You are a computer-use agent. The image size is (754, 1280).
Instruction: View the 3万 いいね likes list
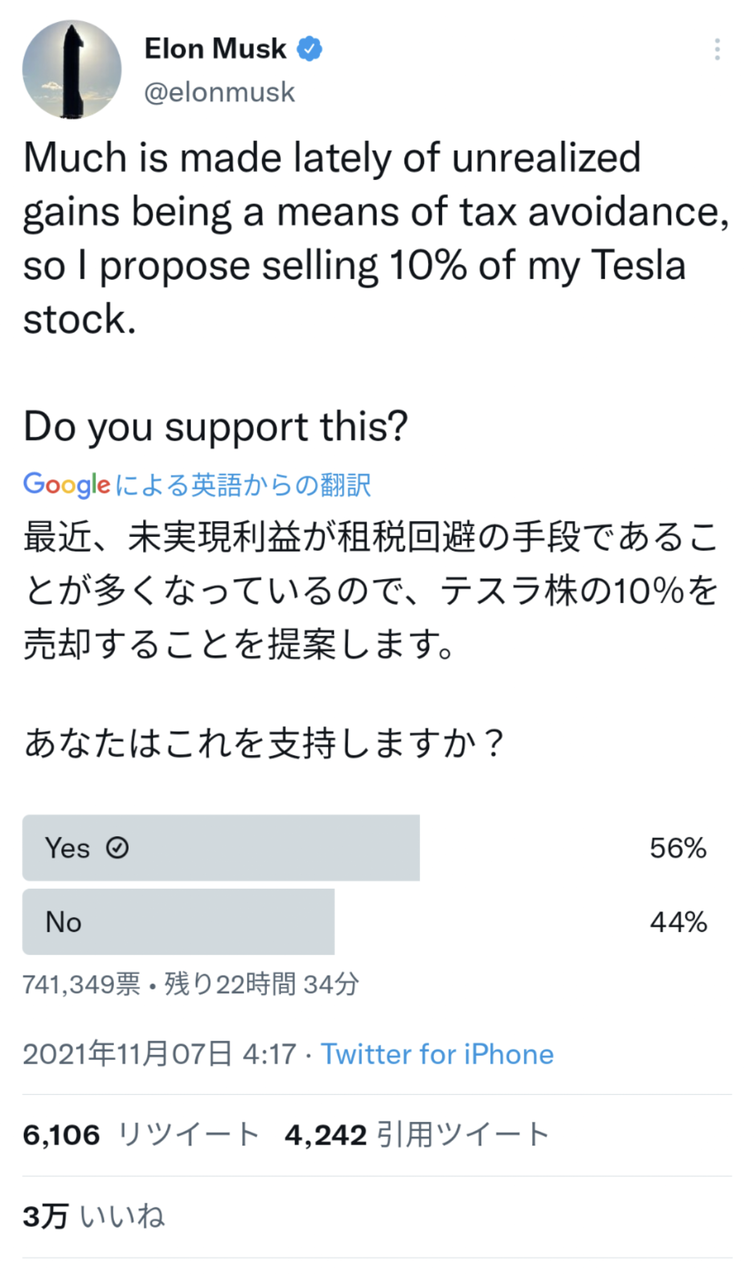click(x=94, y=1215)
